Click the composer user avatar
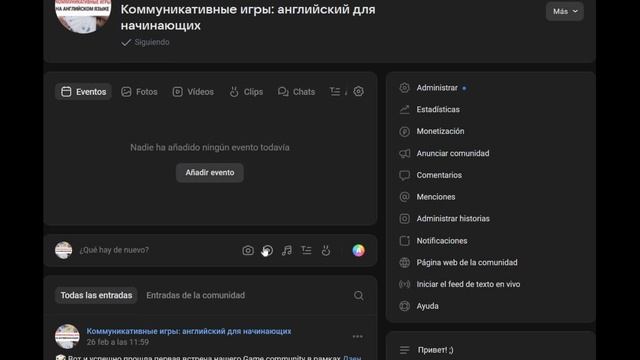Screen dimensions: 640x360 [64, 250]
